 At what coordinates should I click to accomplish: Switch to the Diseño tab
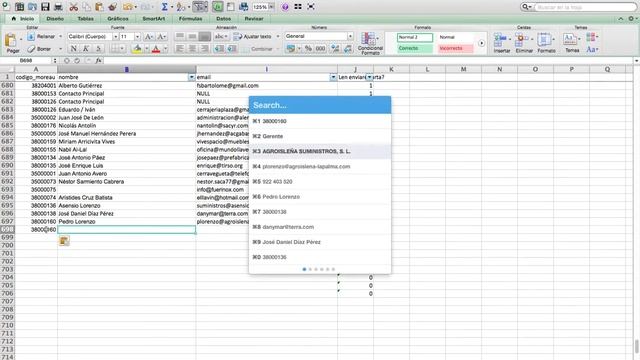tap(55, 19)
